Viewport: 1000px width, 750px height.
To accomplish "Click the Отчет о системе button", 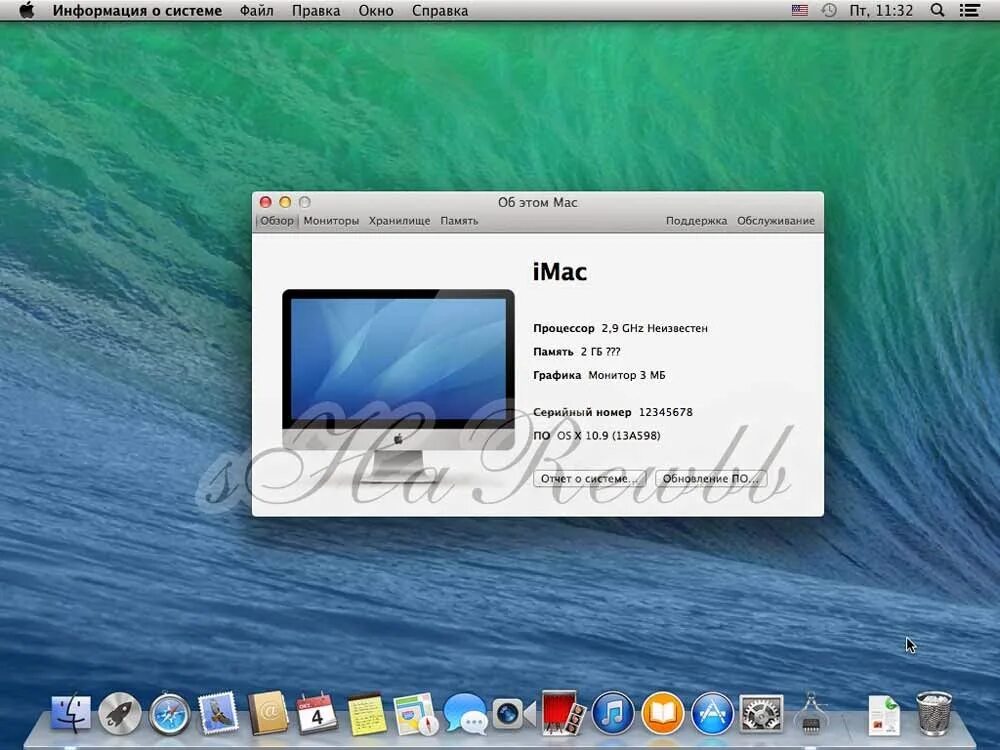I will tap(589, 478).
